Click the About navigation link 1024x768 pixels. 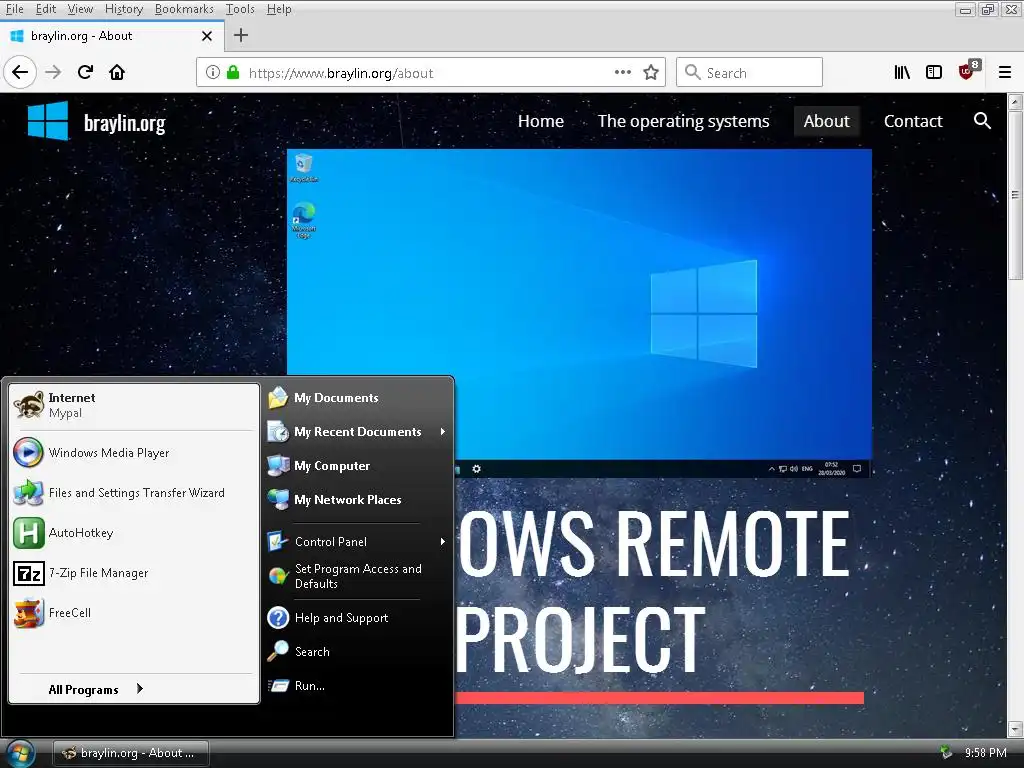click(x=826, y=121)
